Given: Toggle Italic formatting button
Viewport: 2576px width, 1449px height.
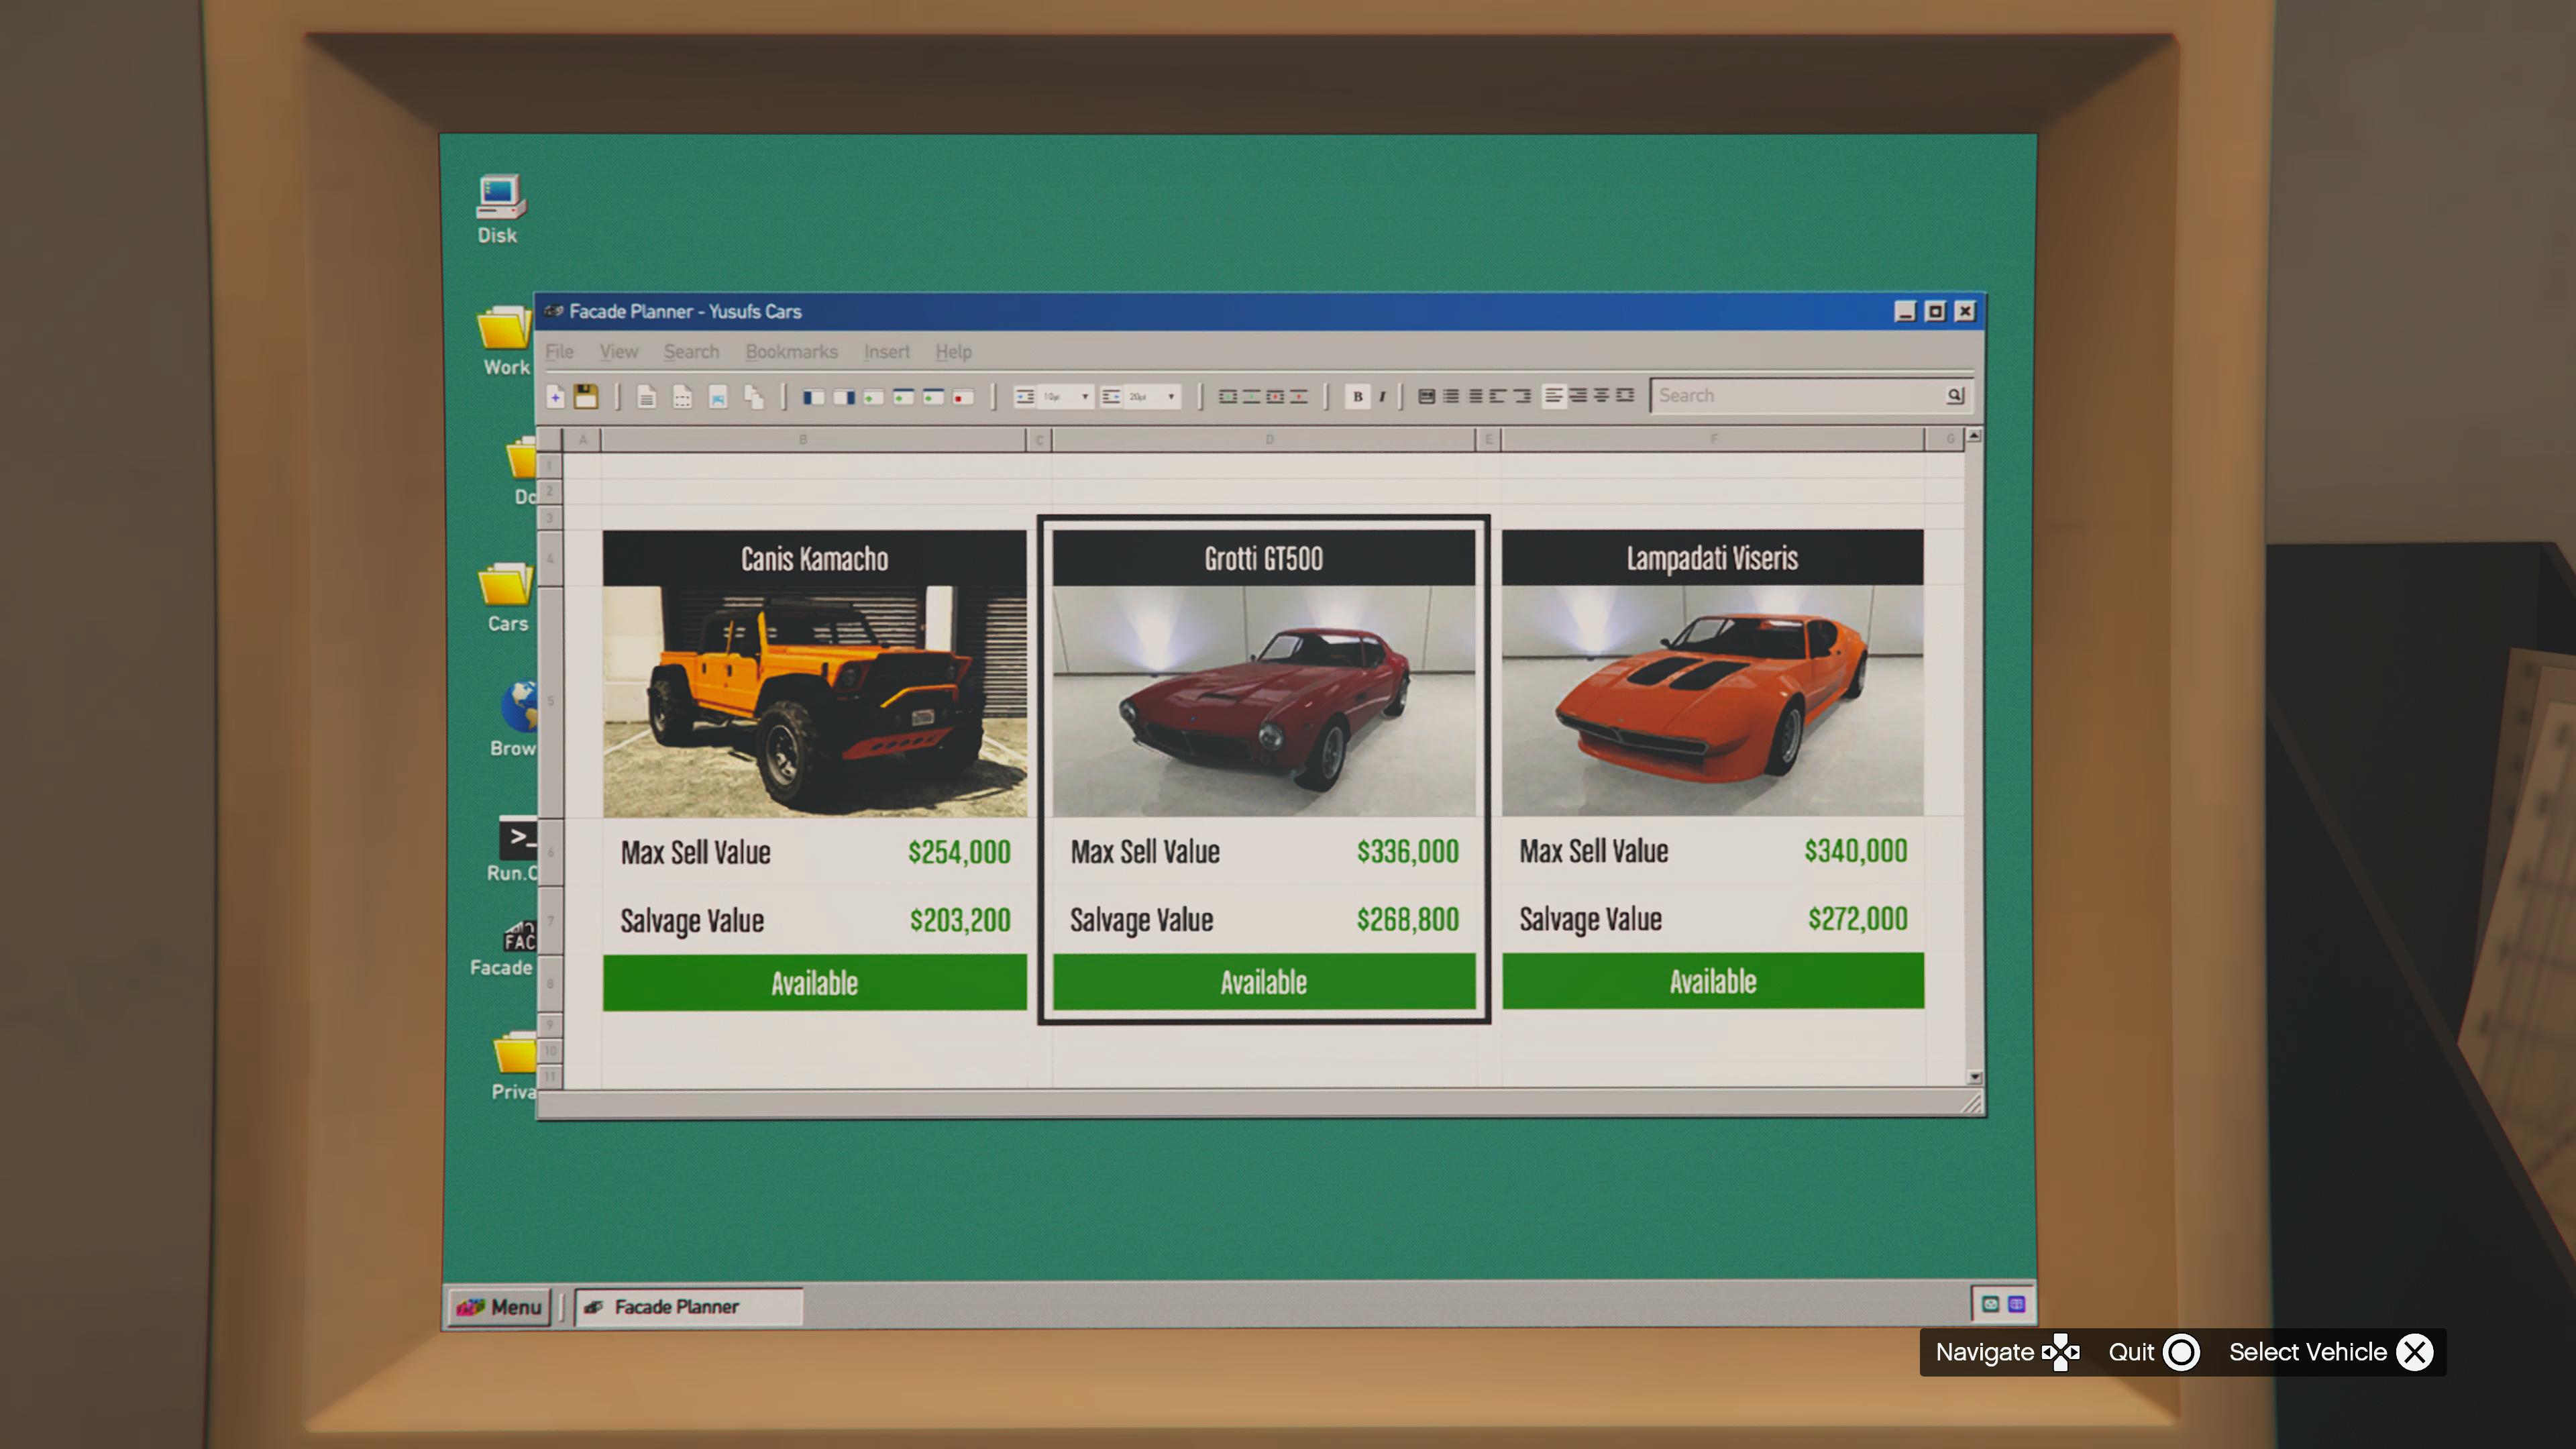Looking at the screenshot, I should (x=1382, y=396).
